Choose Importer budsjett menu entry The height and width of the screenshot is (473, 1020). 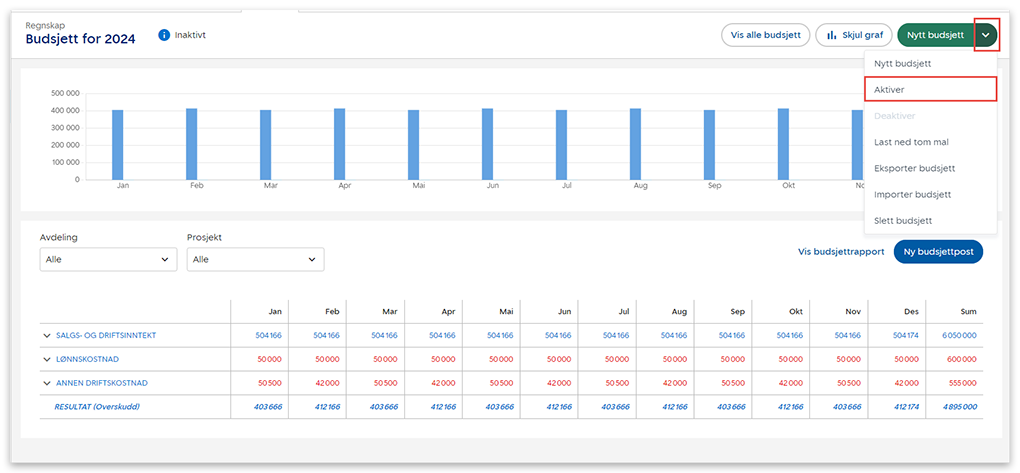pyautogui.click(x=912, y=194)
